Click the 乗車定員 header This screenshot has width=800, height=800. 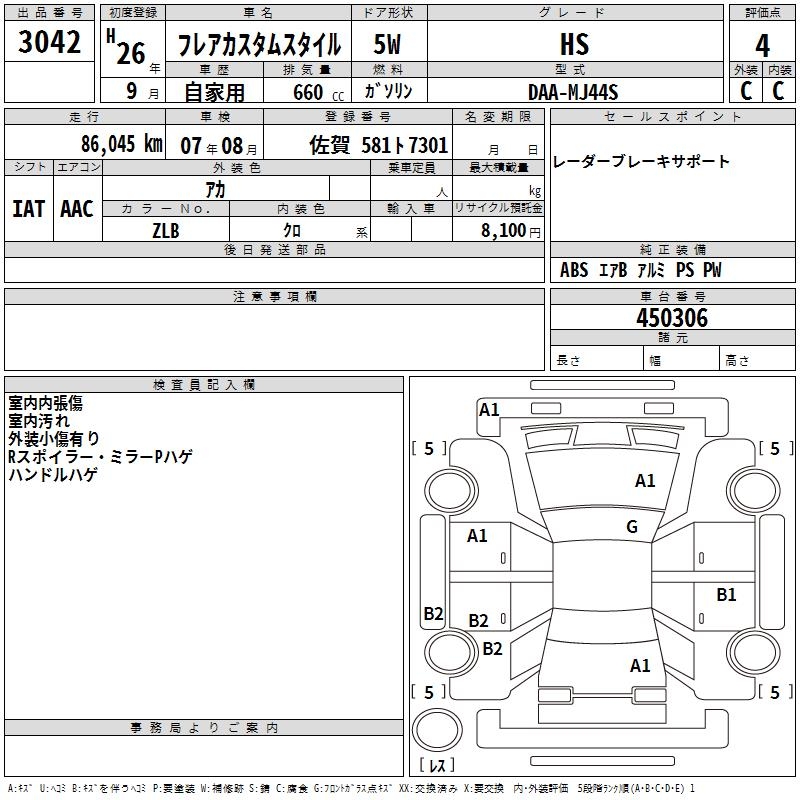[411, 167]
